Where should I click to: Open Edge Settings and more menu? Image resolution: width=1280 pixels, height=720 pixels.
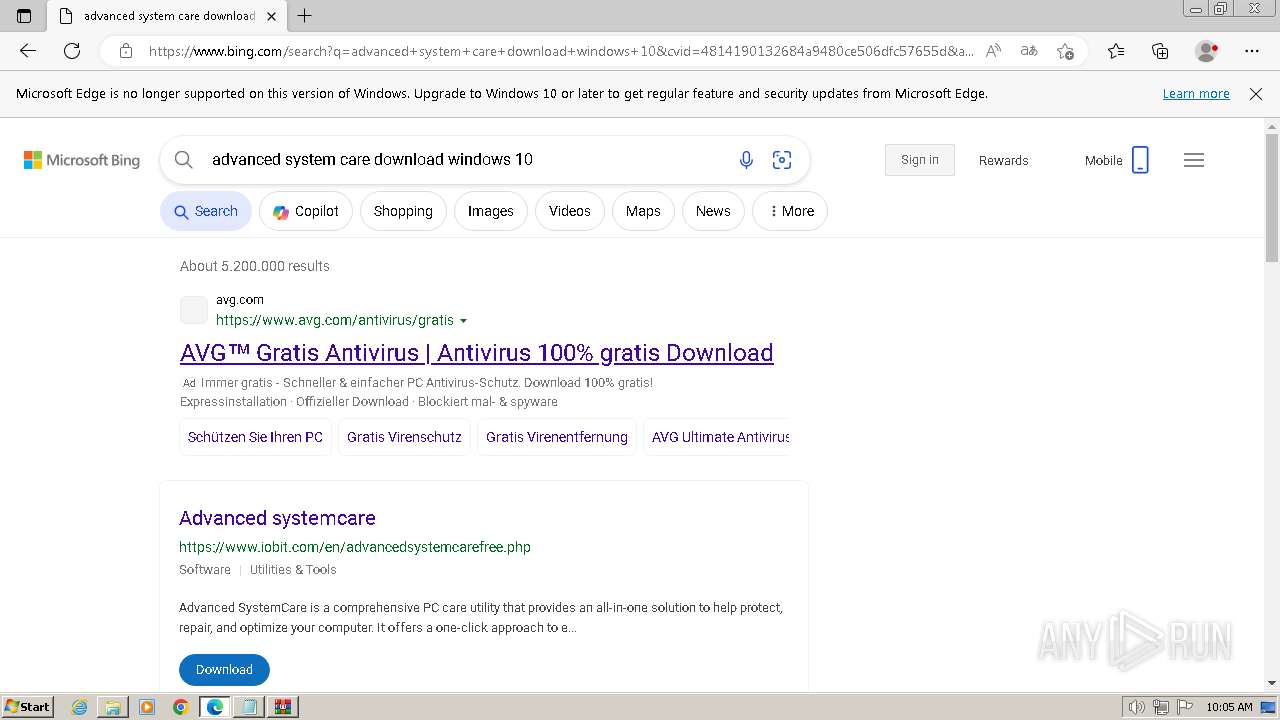click(x=1252, y=51)
